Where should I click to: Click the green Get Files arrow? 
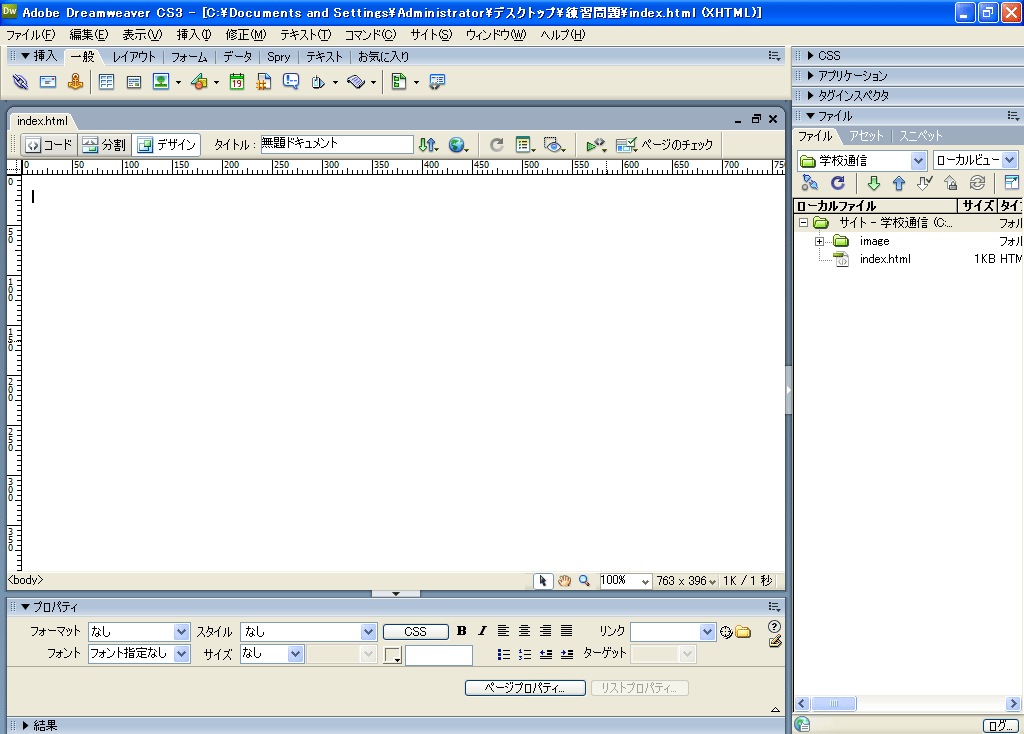click(873, 183)
